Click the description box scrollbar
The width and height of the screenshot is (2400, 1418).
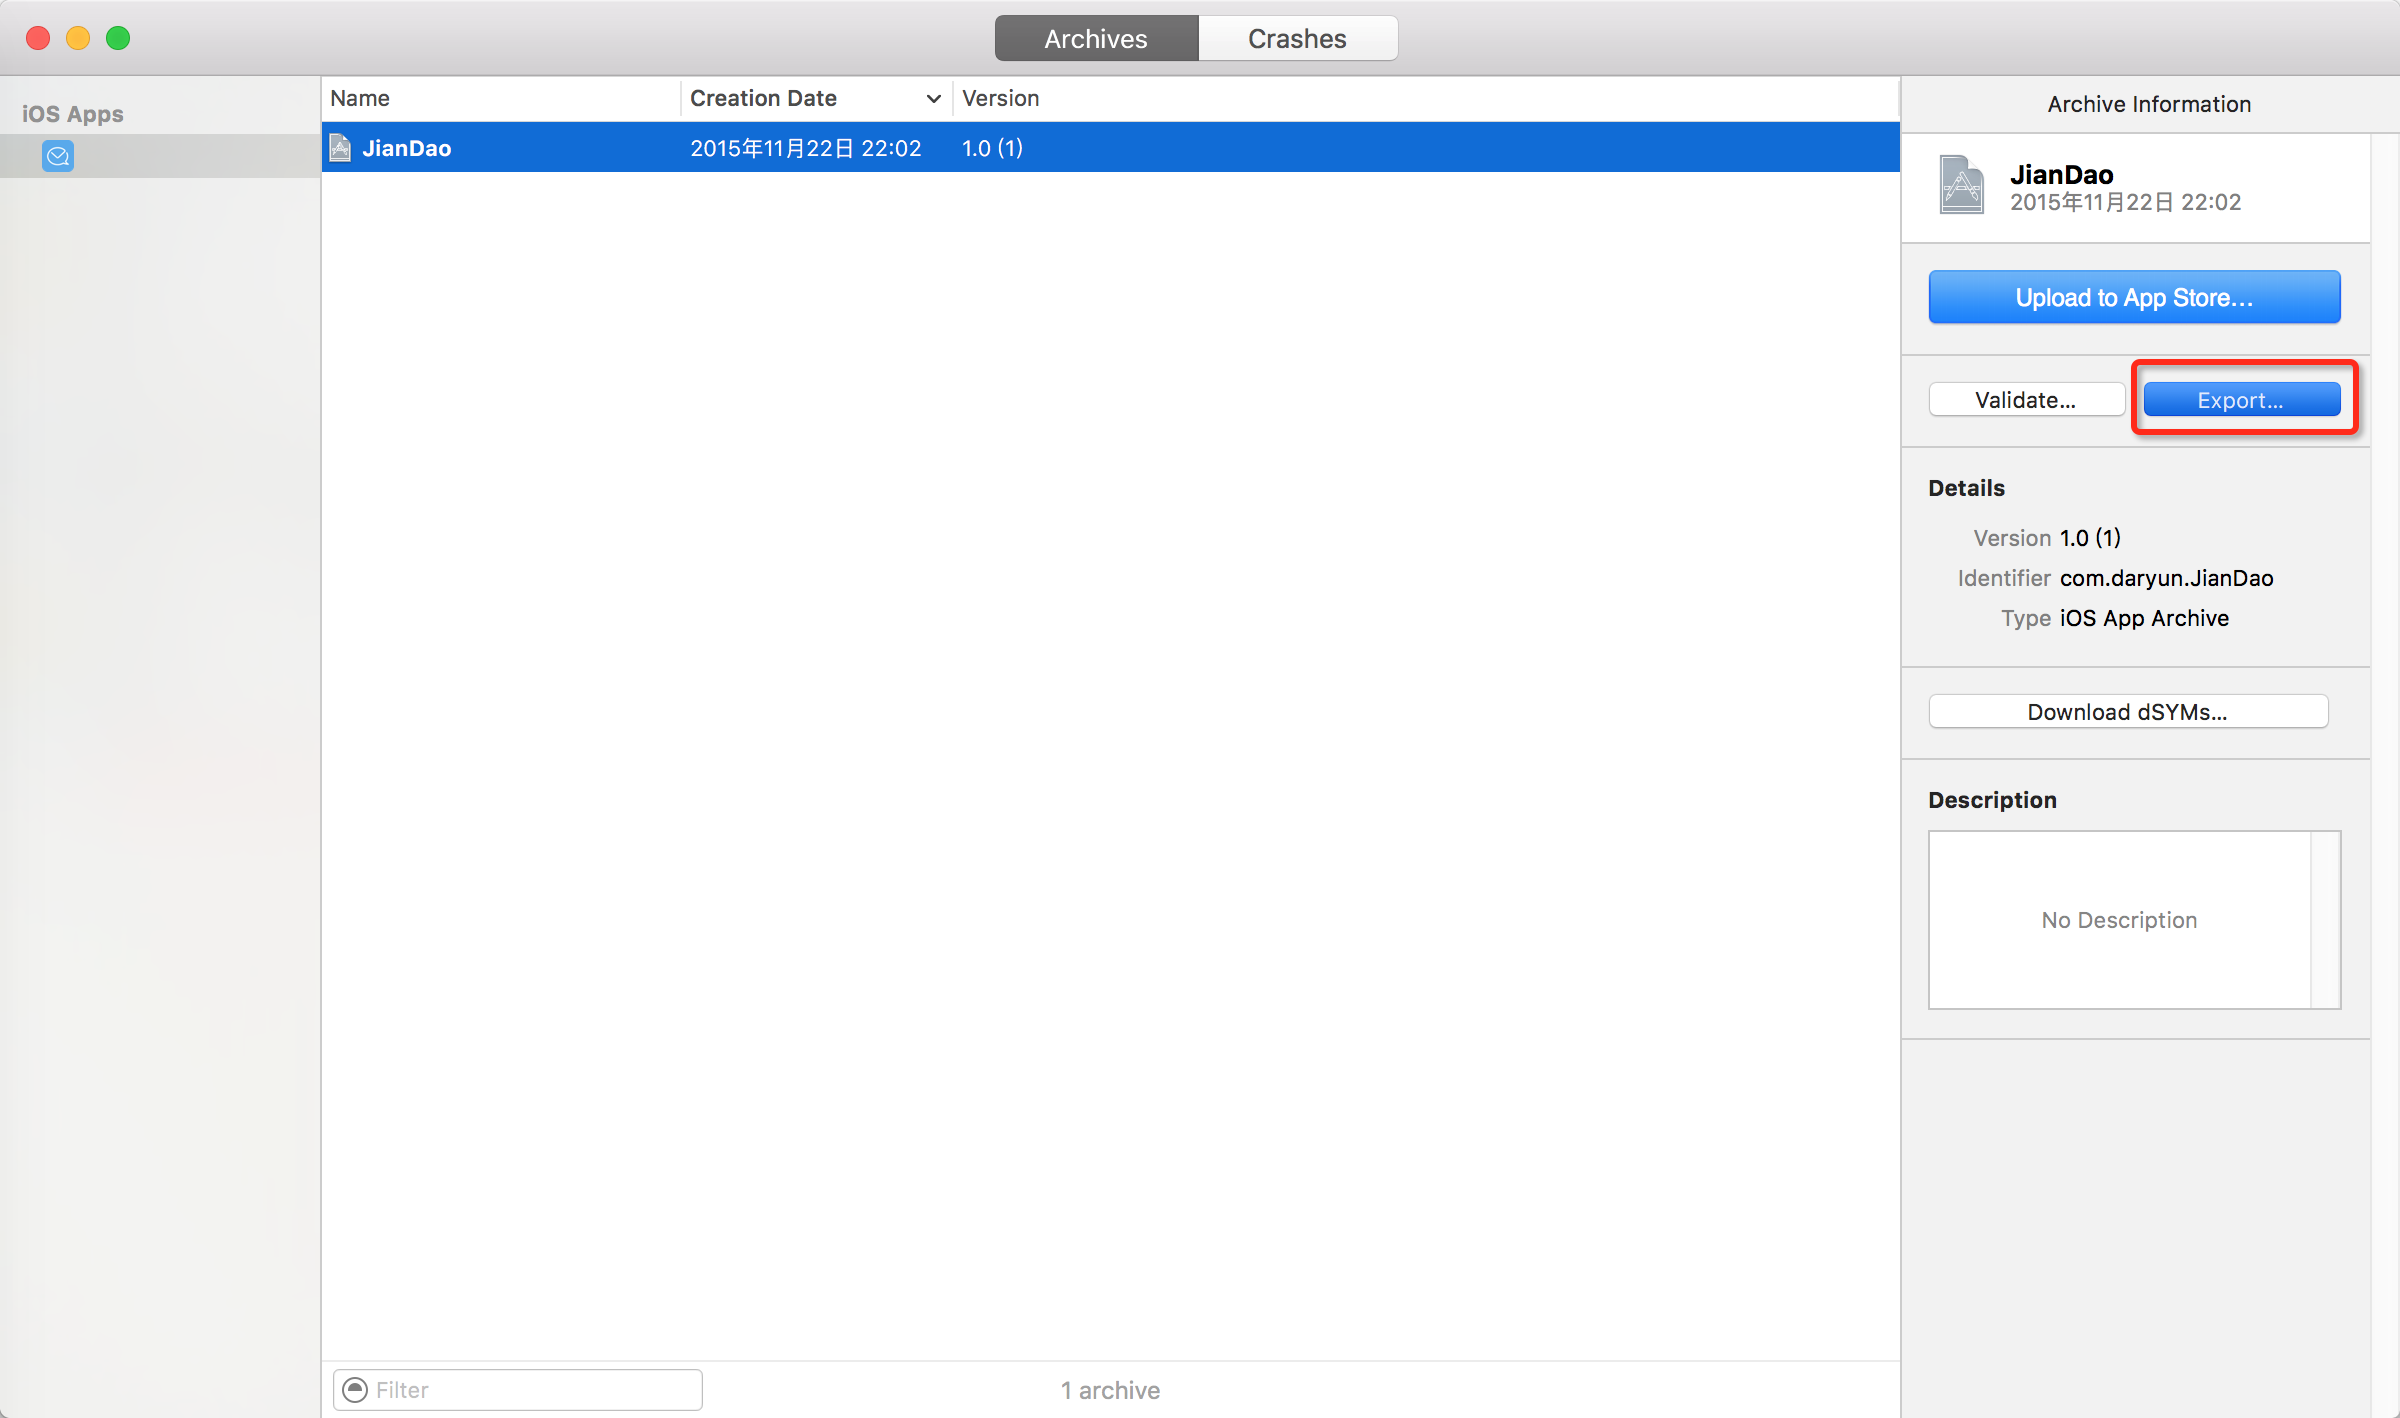2325,920
